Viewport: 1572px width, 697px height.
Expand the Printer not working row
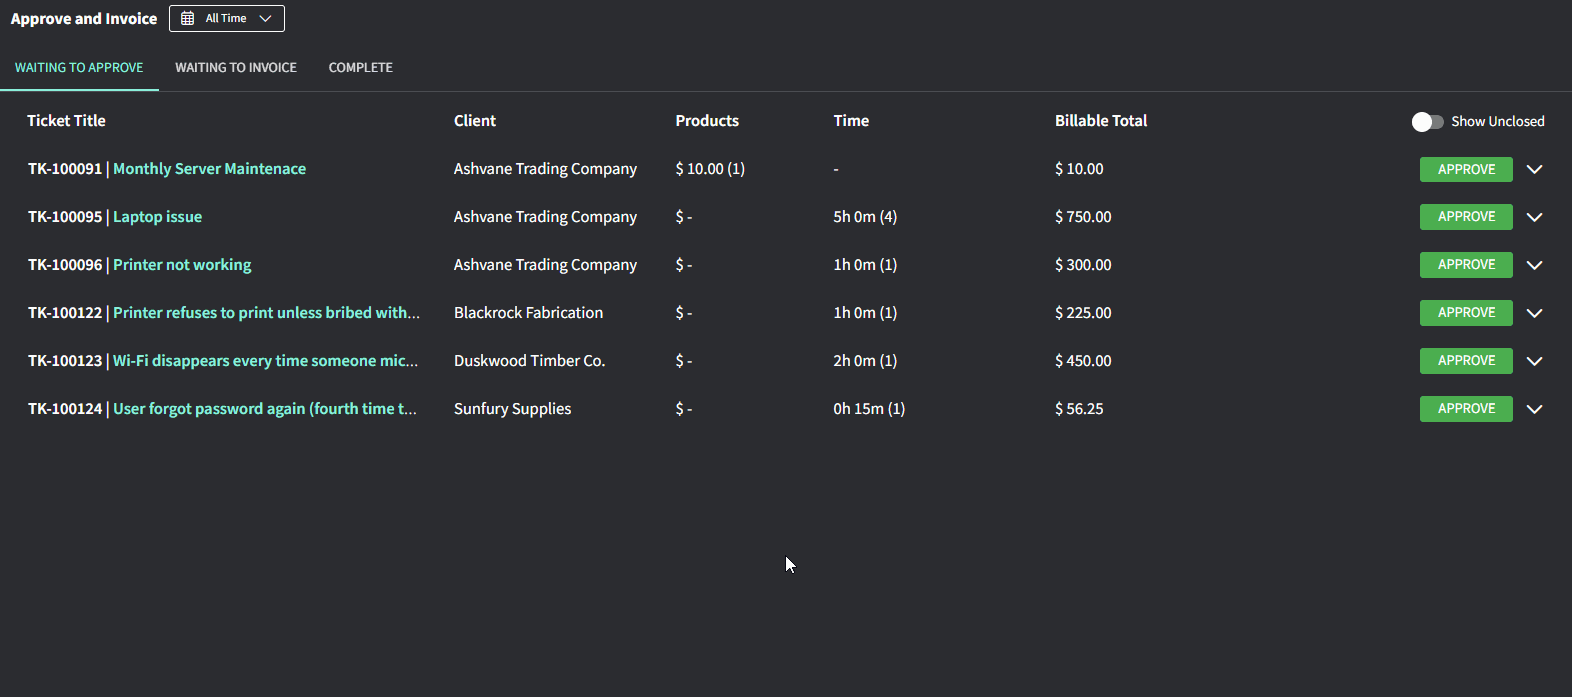click(1535, 265)
